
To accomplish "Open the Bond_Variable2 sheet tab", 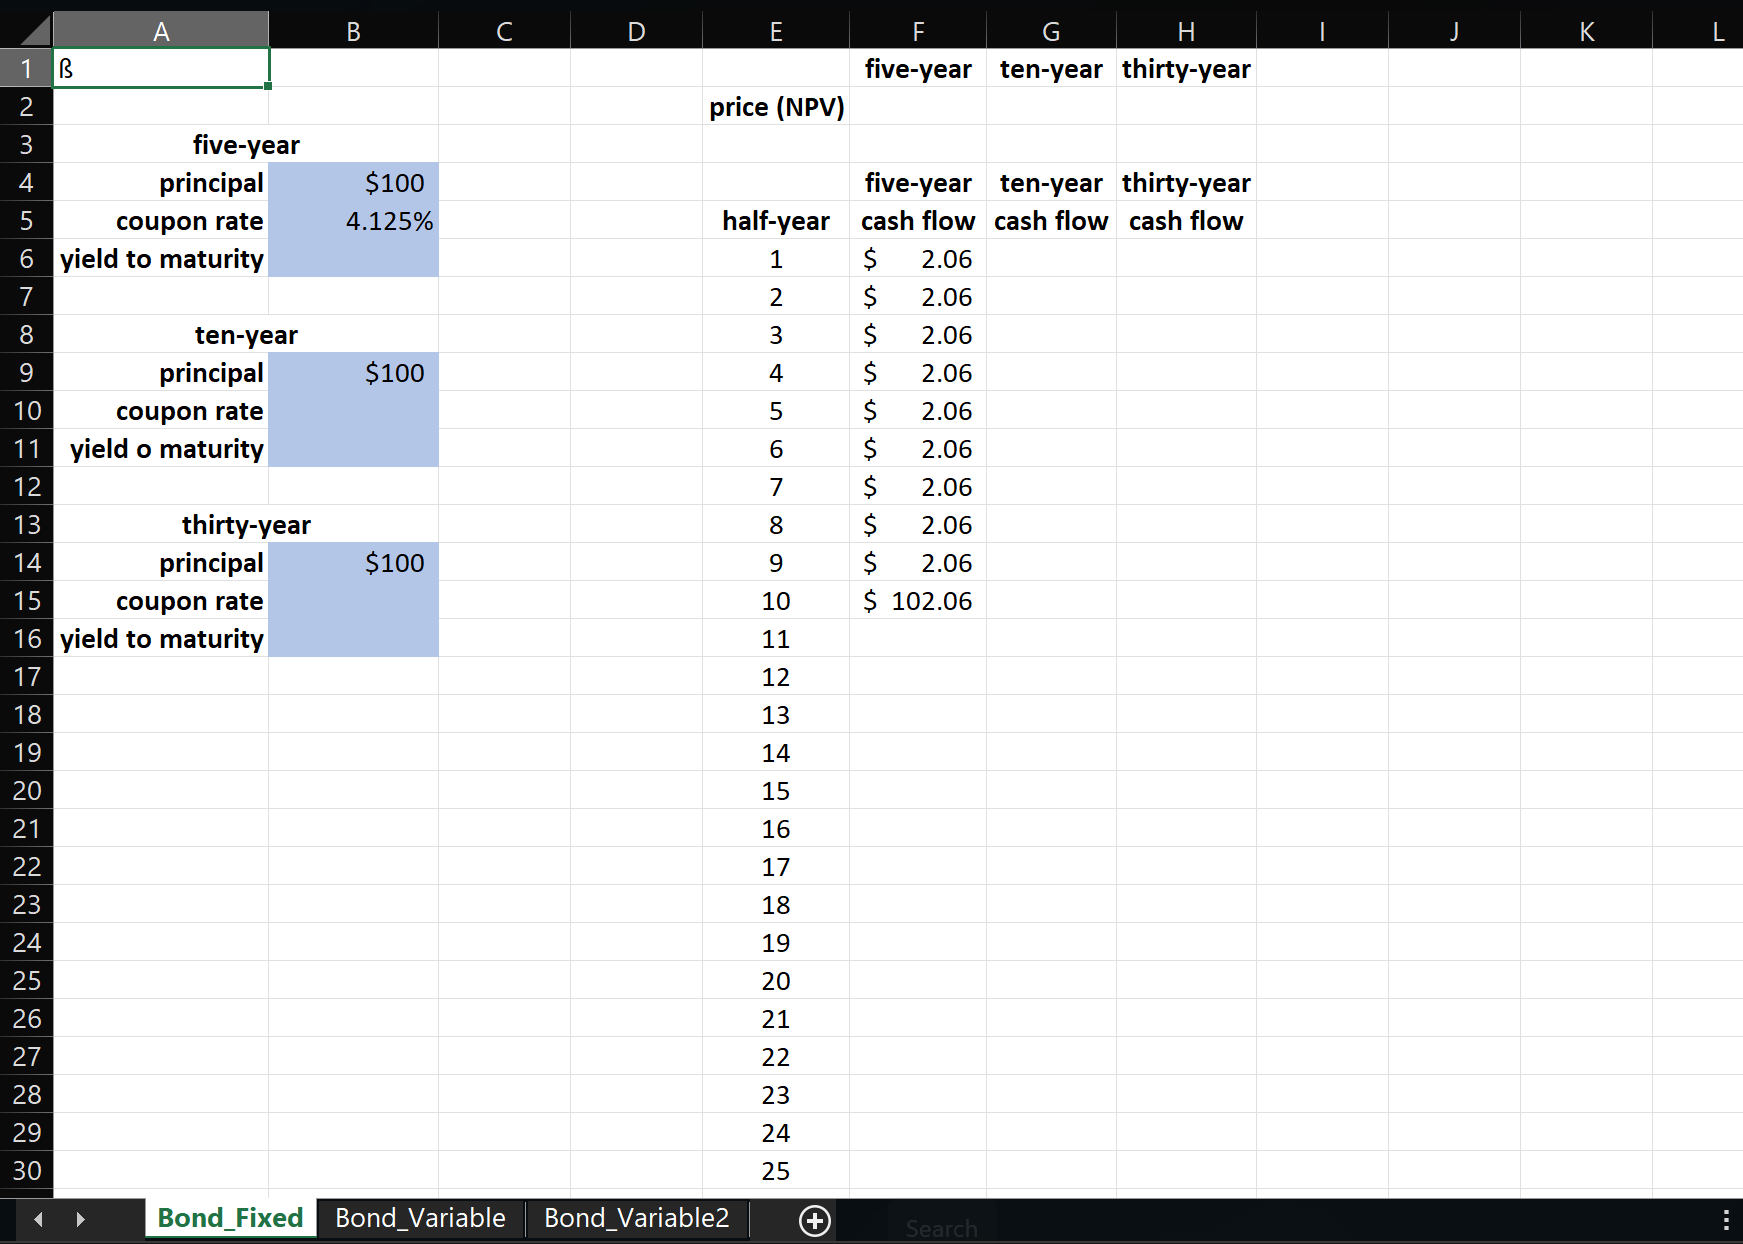I will click(x=637, y=1218).
